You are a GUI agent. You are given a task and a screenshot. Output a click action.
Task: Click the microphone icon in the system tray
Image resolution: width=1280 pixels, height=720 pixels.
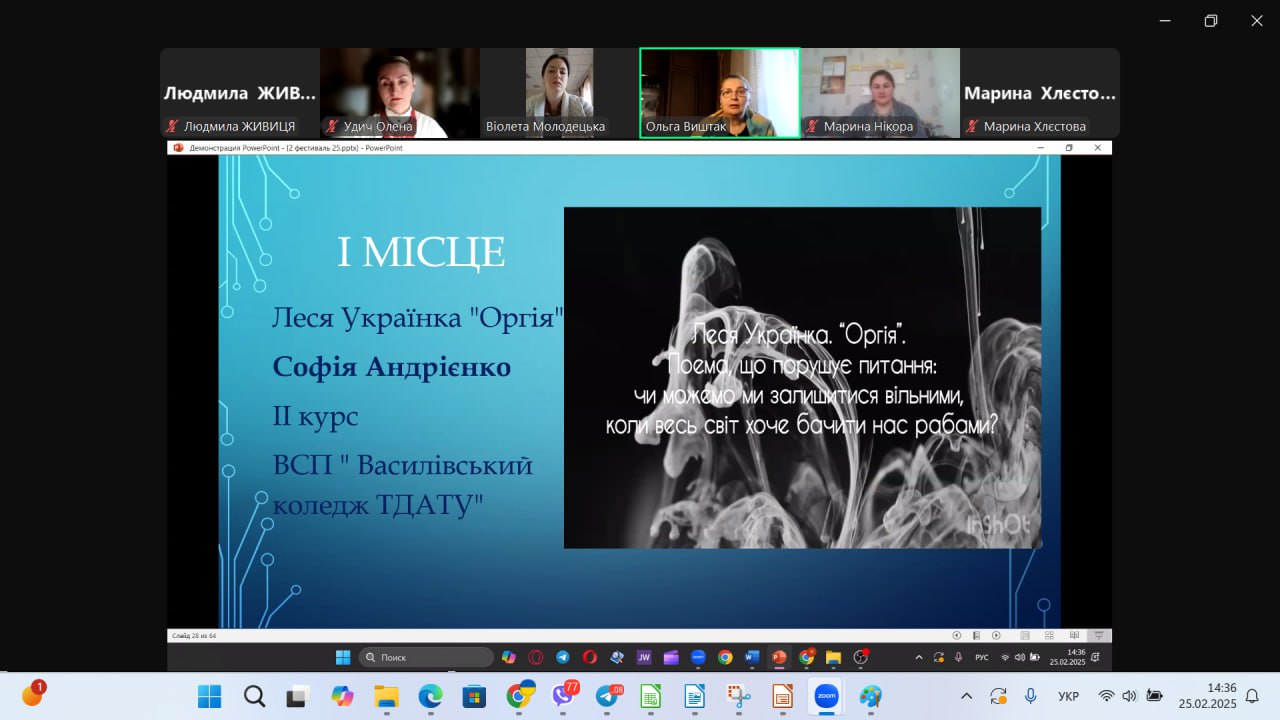1030,696
